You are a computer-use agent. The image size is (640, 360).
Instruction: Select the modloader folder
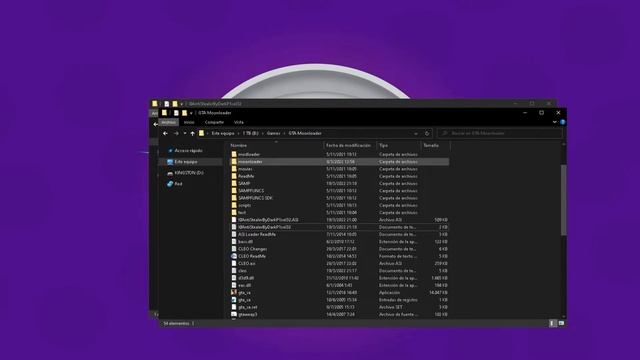[x=340, y=154]
